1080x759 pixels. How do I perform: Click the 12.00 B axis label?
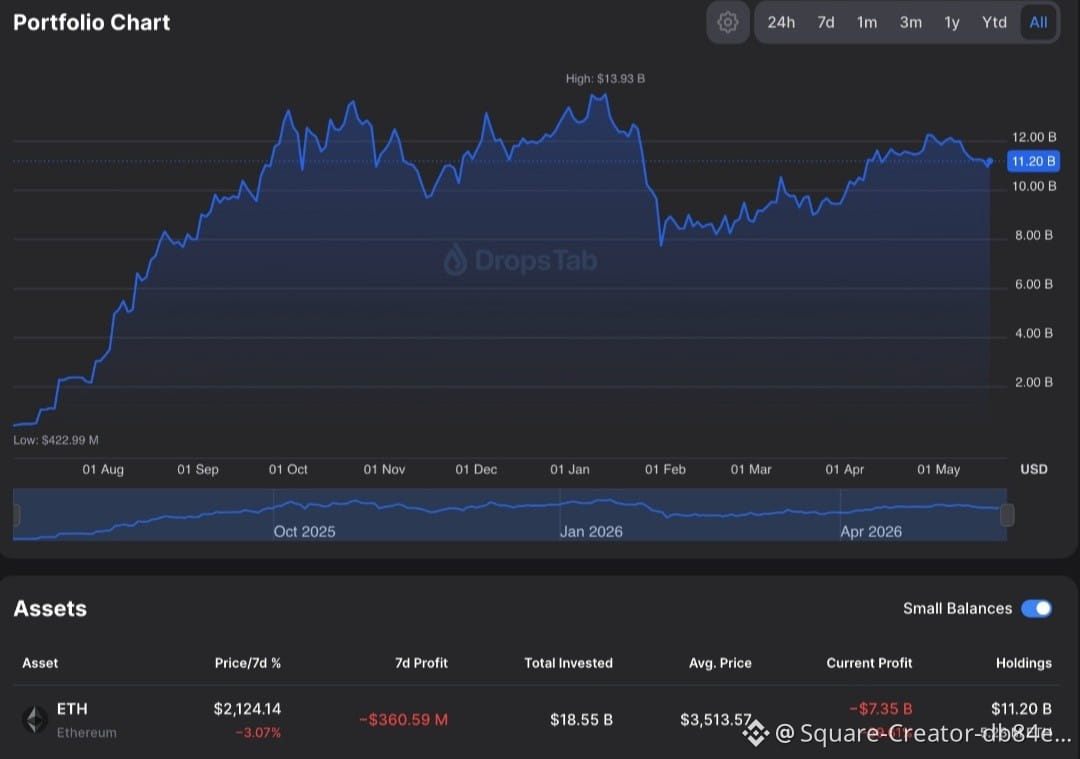point(1034,137)
